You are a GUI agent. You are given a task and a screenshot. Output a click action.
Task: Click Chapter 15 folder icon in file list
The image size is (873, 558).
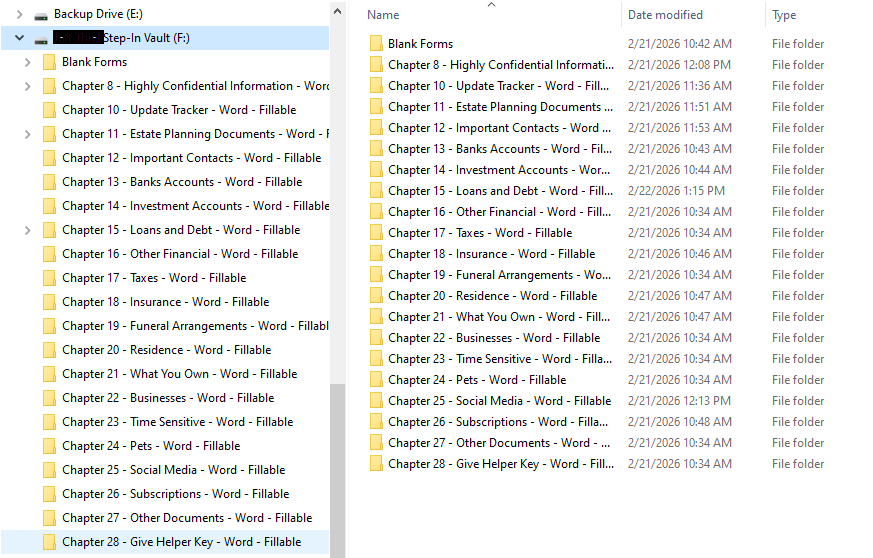click(376, 190)
